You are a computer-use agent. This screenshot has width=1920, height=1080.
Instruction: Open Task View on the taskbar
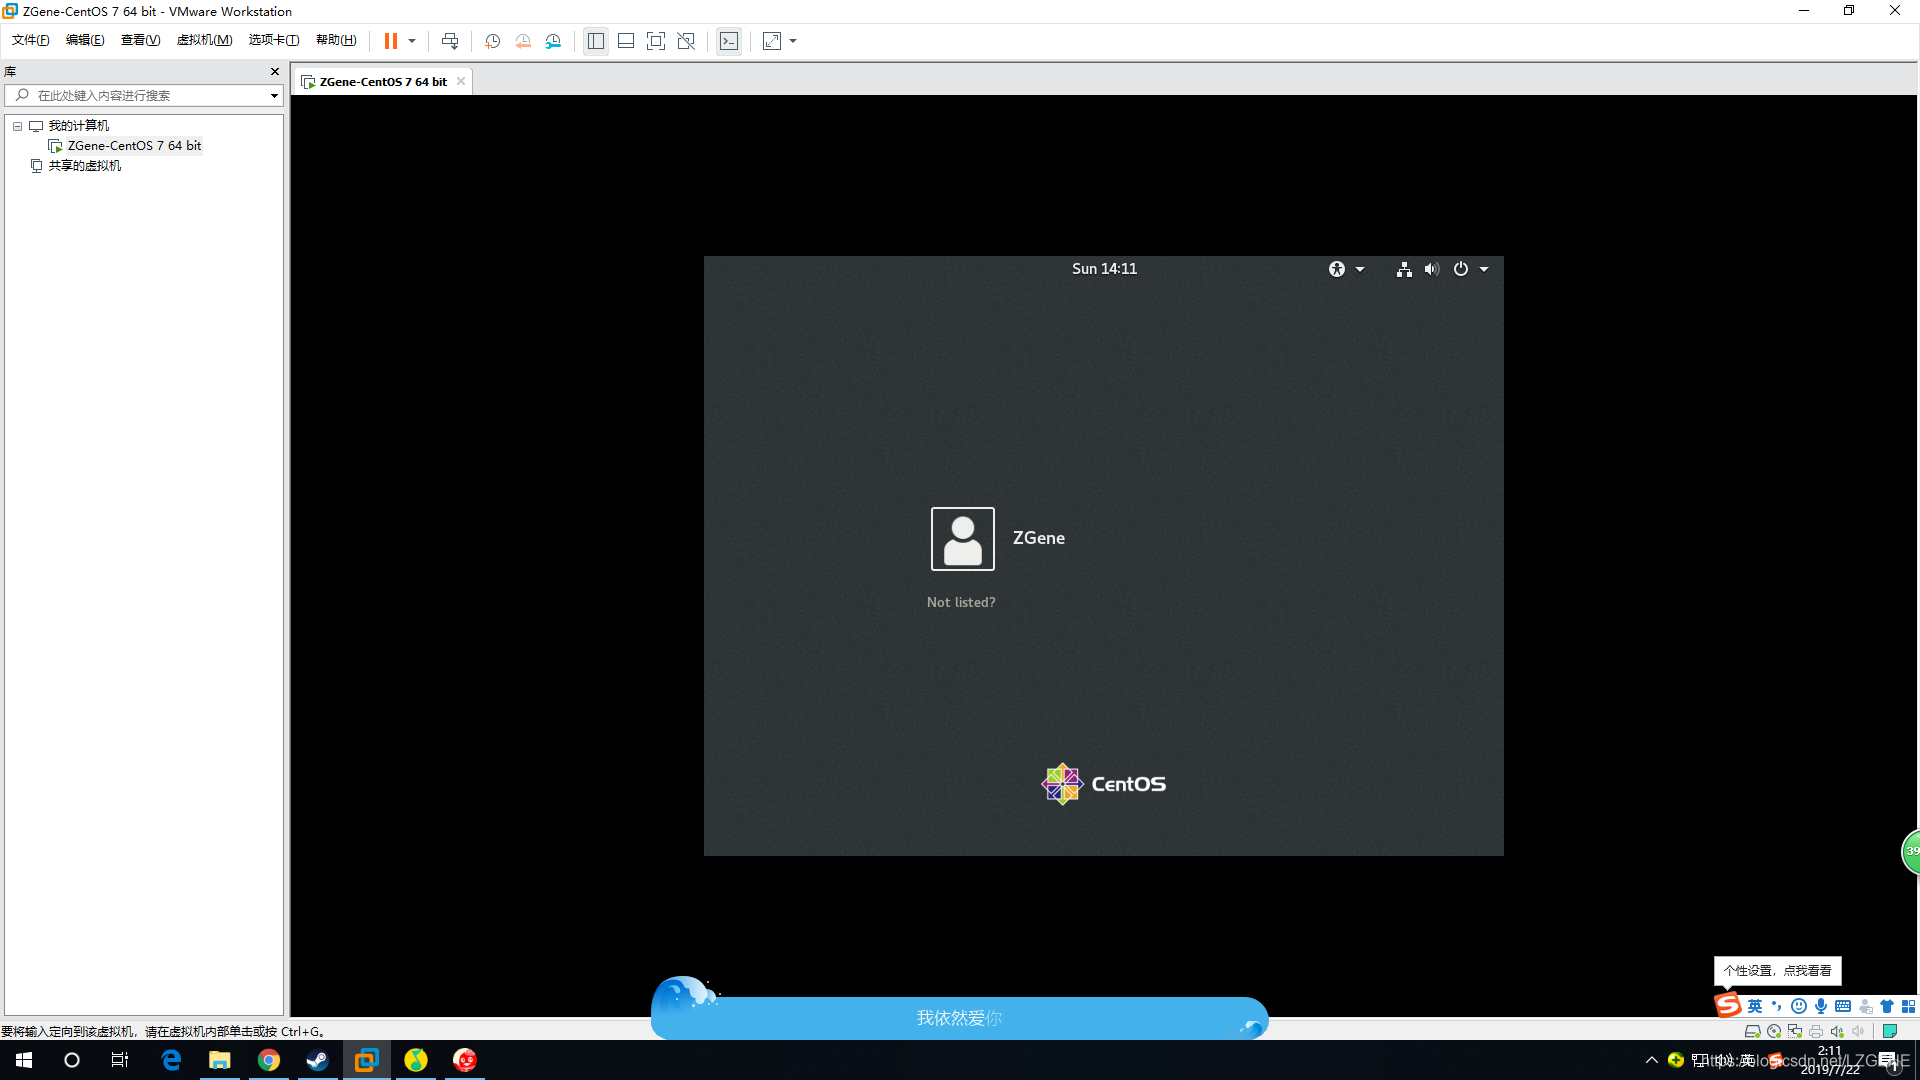point(120,1060)
